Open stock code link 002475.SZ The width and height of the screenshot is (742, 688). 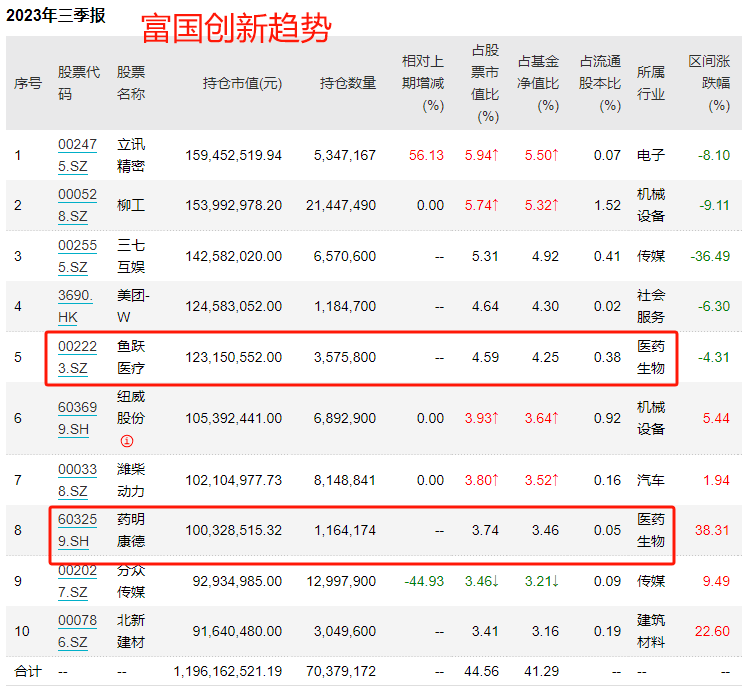pyautogui.click(x=78, y=155)
